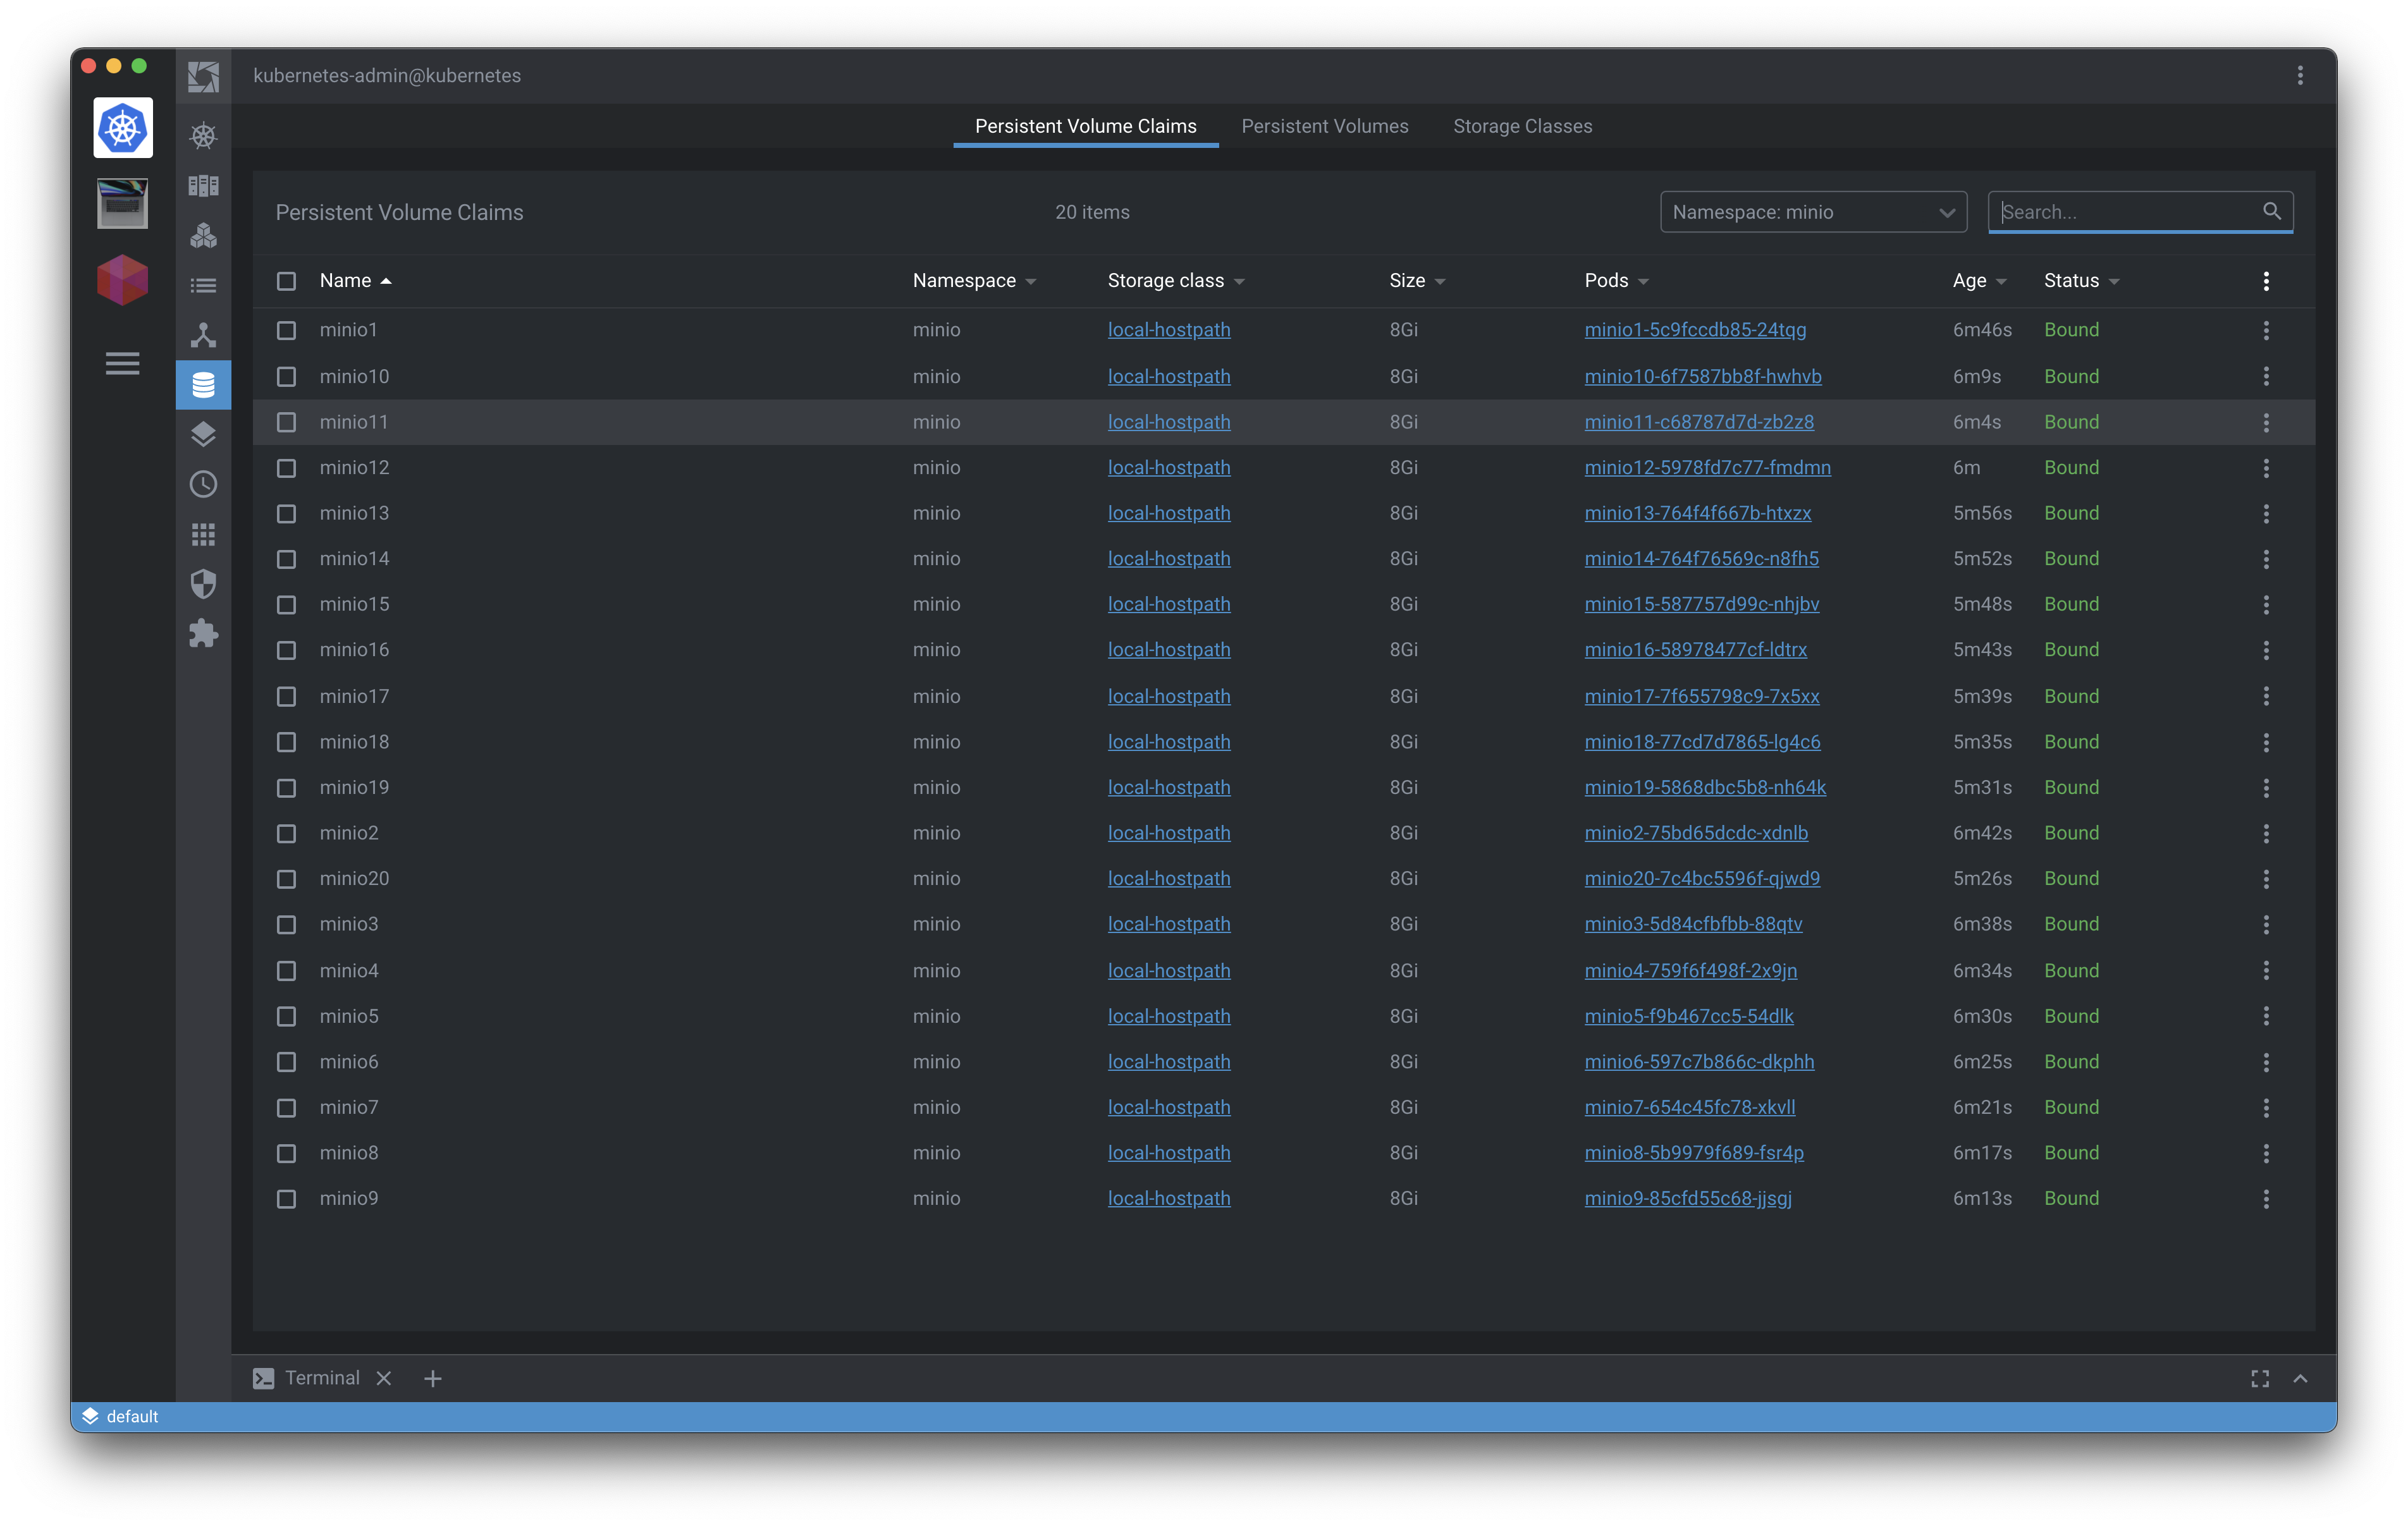
Task: Click the Bound status for minio6
Action: tap(2071, 1062)
